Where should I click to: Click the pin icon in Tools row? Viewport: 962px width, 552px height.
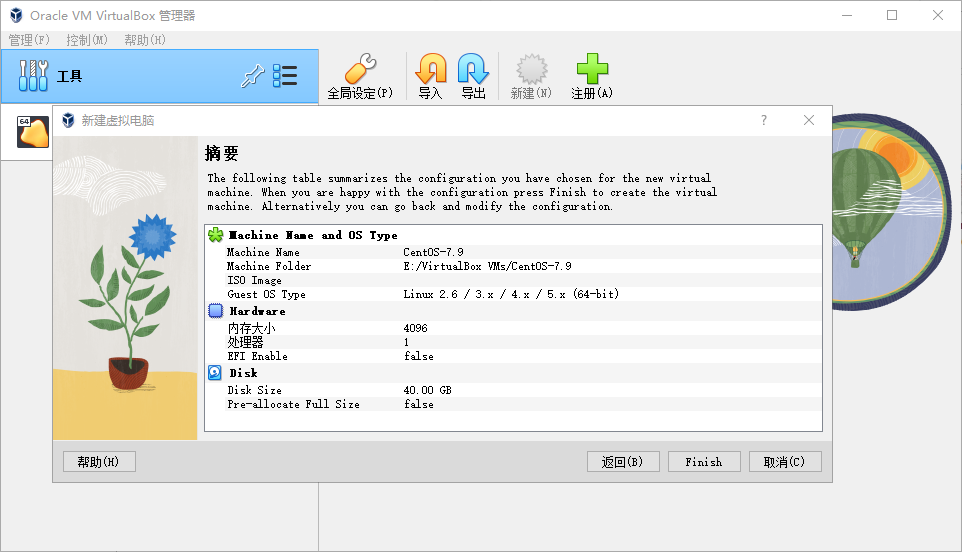[252, 76]
